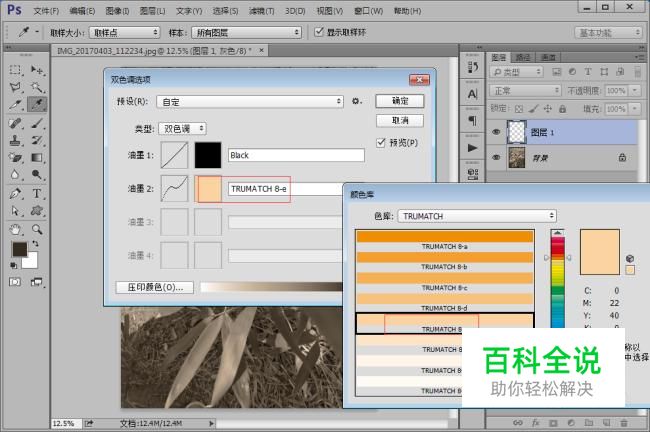This screenshot has width=650, height=432.
Task: Select TRUMATCH 8-a color in list
Action: coord(445,241)
